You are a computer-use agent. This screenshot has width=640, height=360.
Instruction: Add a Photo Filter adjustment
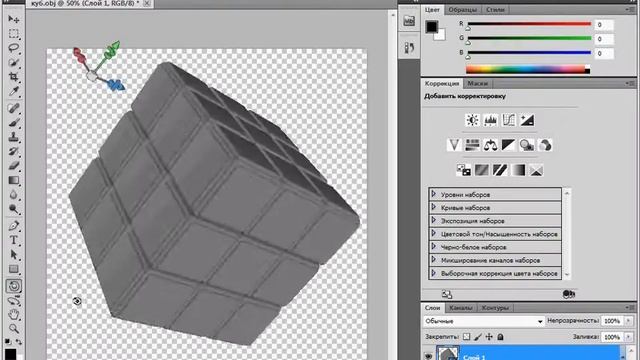click(527, 145)
